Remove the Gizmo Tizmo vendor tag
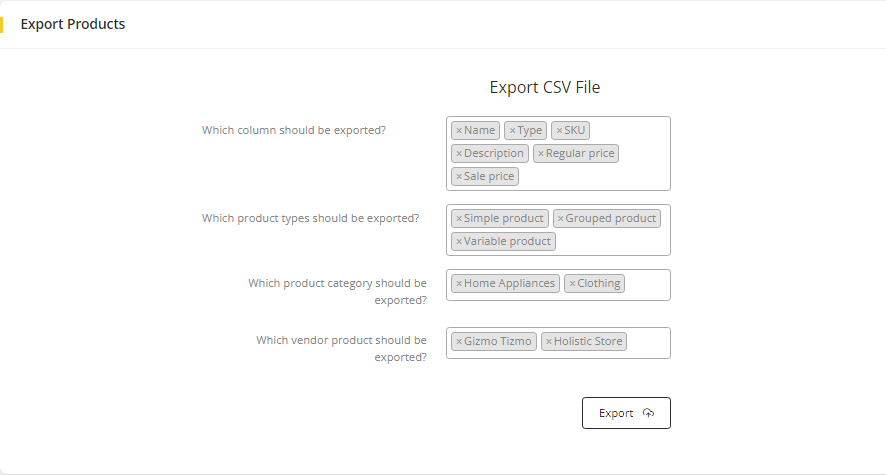 point(459,342)
